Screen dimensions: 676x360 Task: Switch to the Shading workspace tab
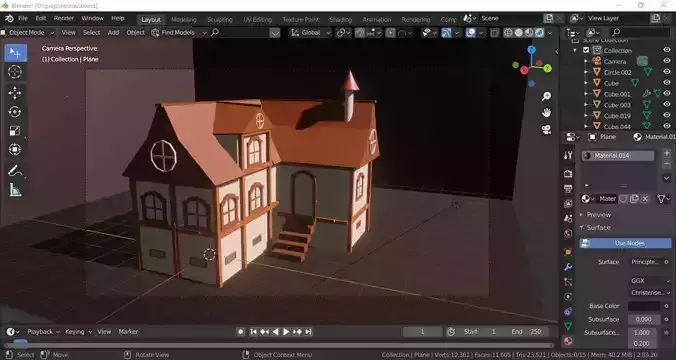(x=341, y=20)
